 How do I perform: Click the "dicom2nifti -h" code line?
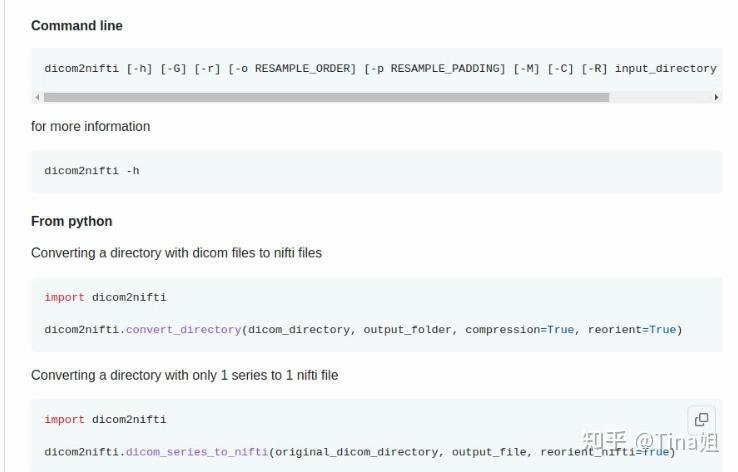coord(92,170)
